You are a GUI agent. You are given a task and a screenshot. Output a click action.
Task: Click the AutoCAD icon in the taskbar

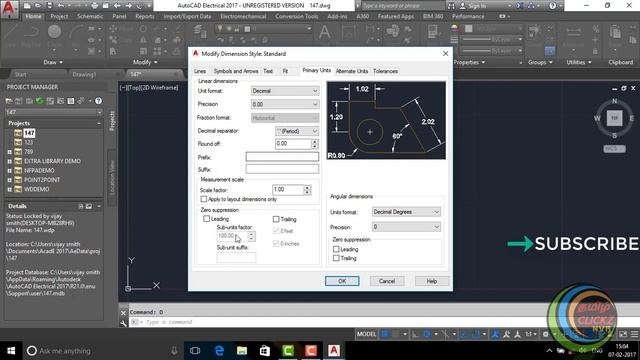coord(333,351)
